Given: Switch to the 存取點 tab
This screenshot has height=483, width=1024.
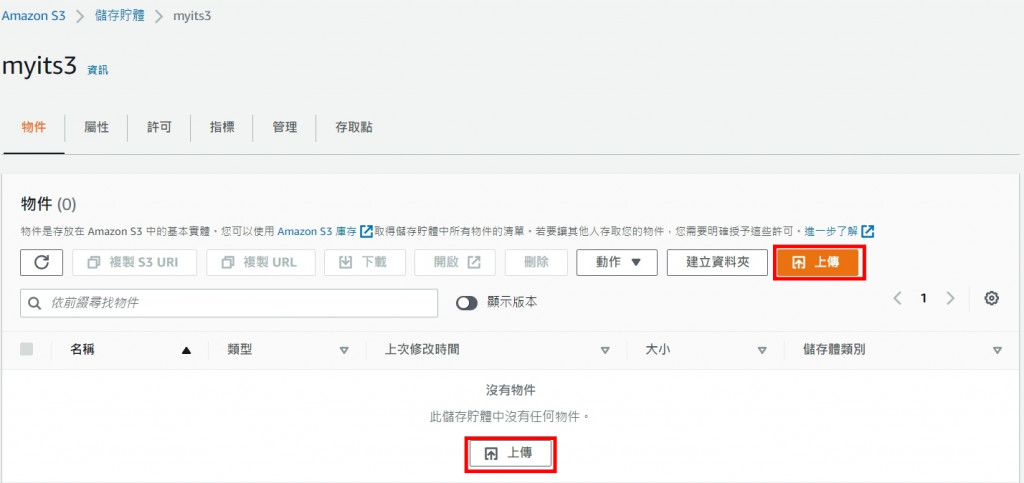Looking at the screenshot, I should (354, 128).
